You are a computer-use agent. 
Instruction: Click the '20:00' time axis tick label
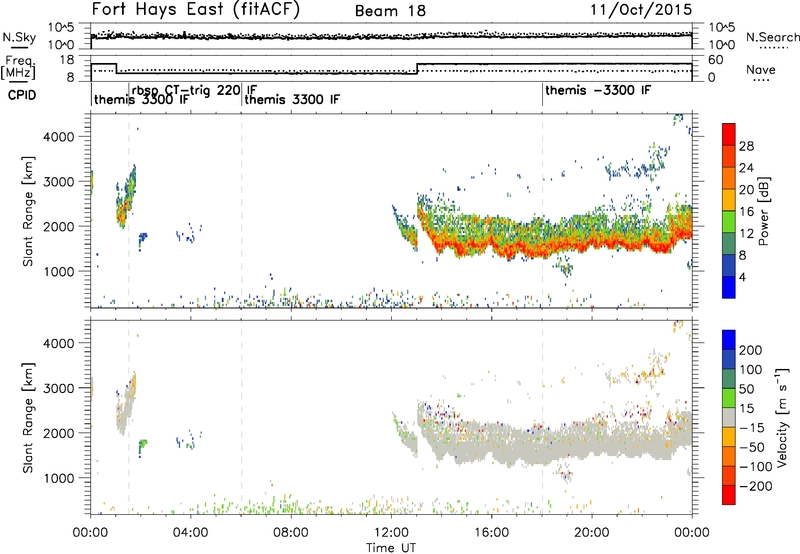[591, 533]
